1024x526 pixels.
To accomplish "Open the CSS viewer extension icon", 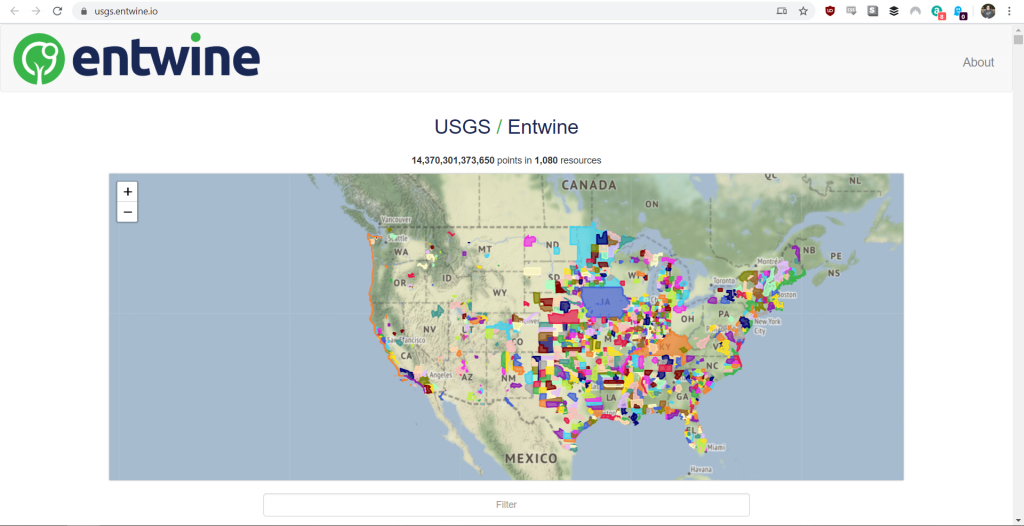I will click(x=851, y=11).
